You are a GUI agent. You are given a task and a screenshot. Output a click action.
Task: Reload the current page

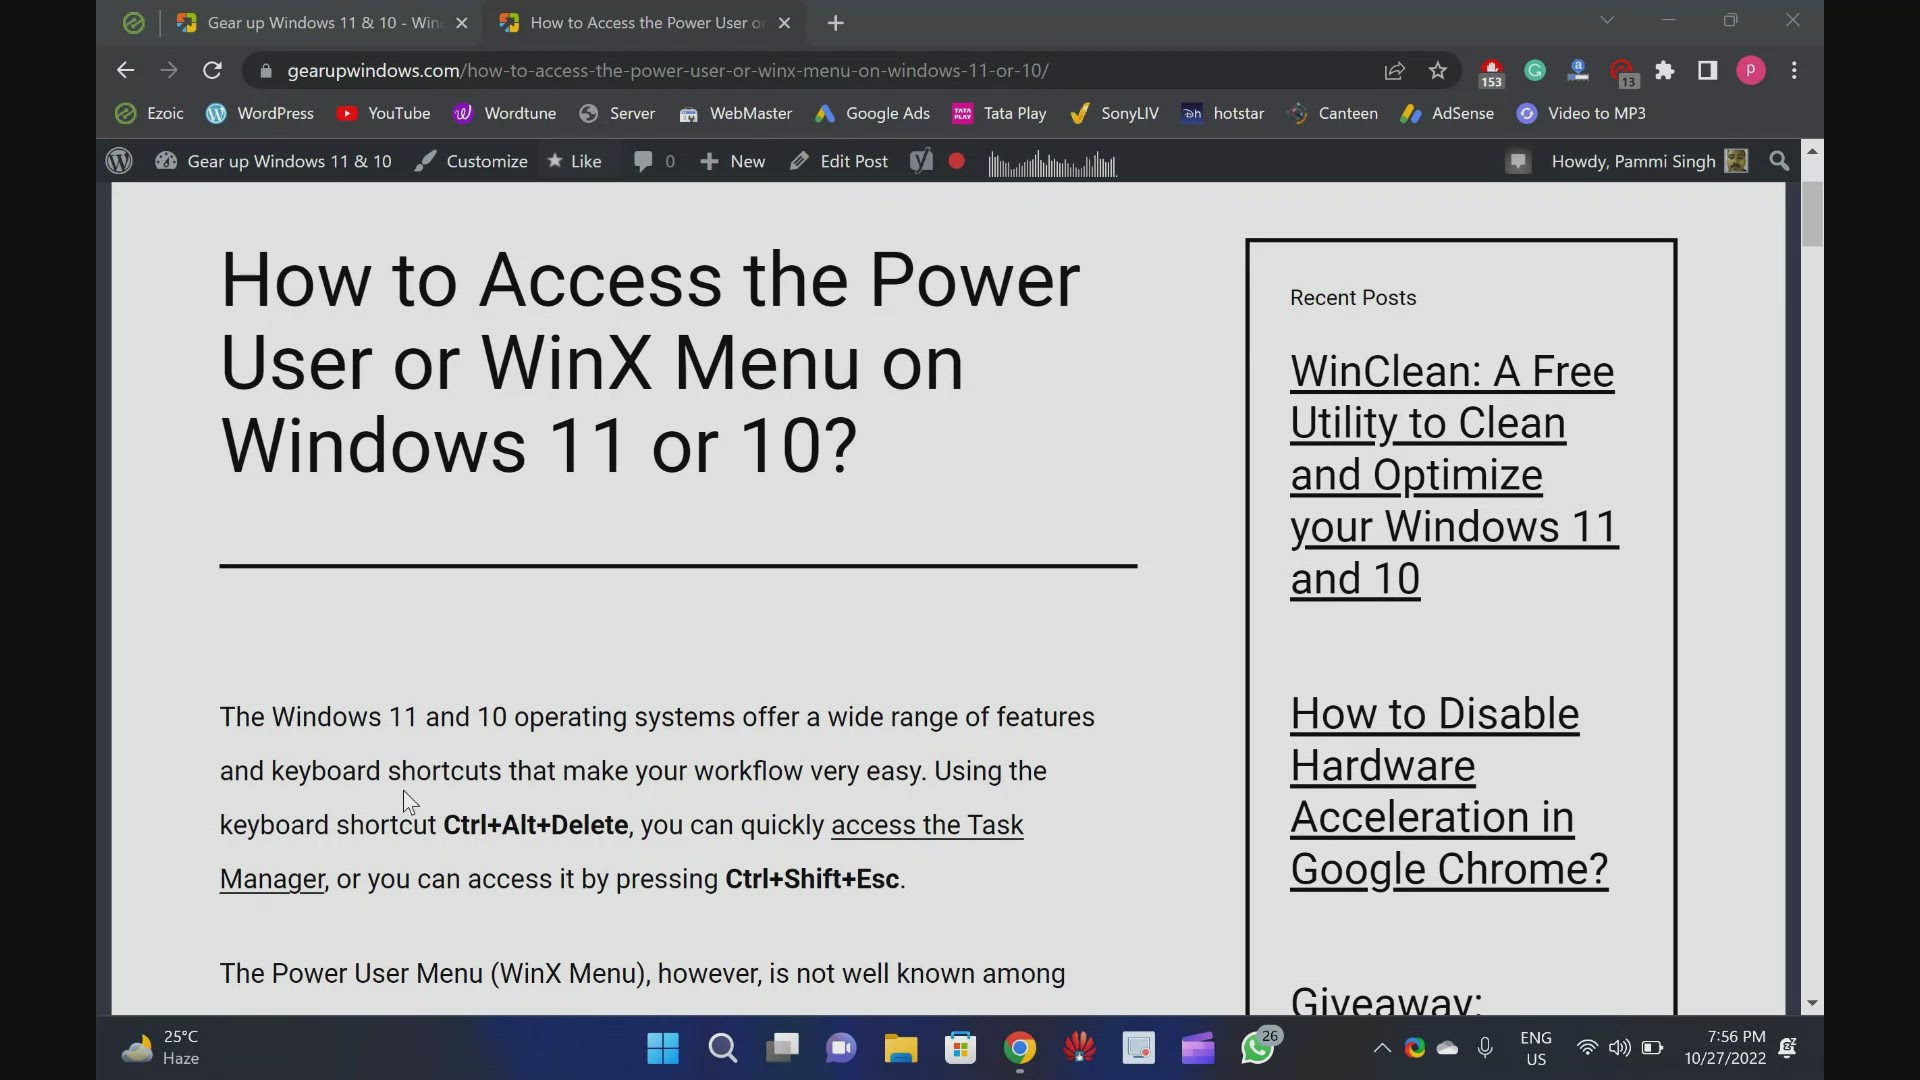coord(212,70)
